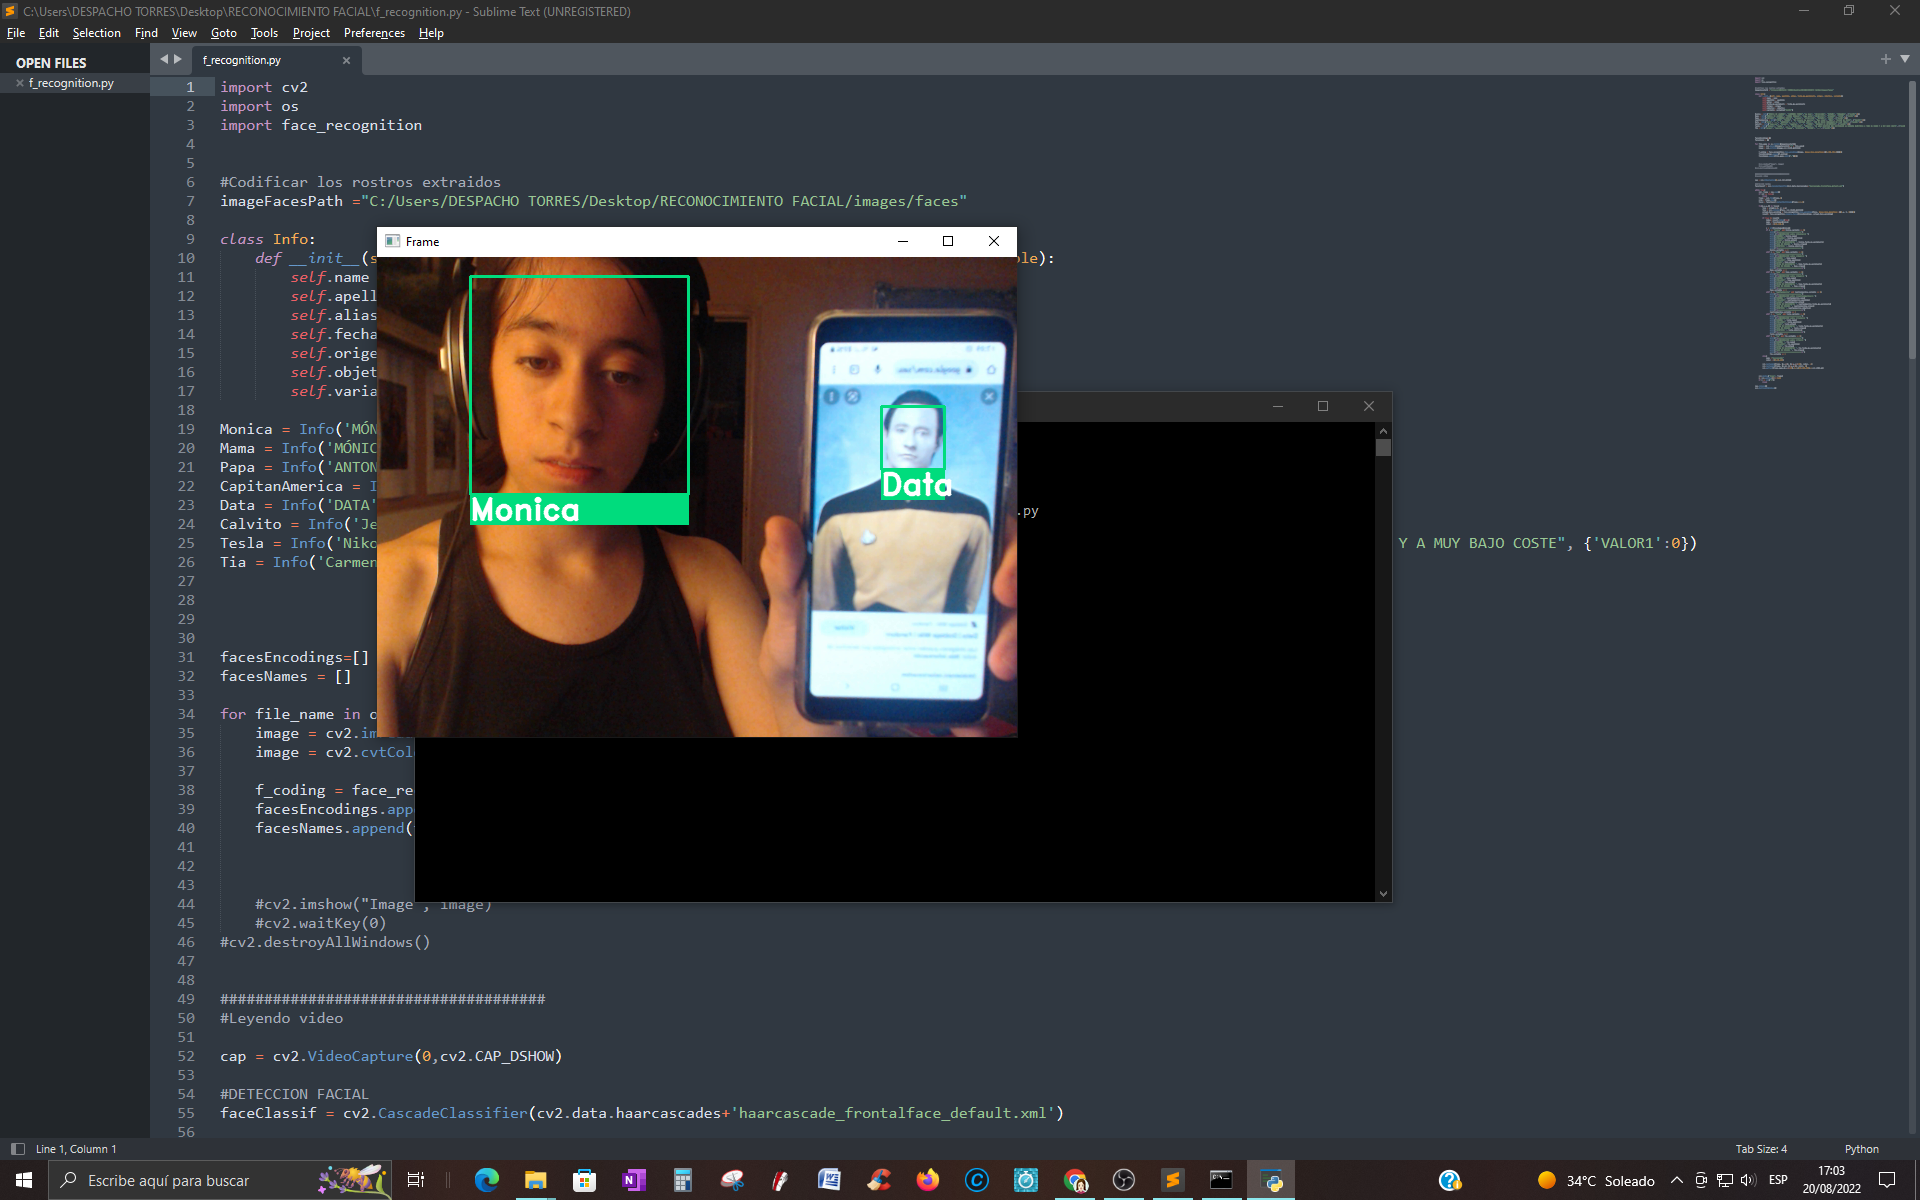Viewport: 1920px width, 1200px height.
Task: Open the Preferences menu
Action: coord(373,33)
